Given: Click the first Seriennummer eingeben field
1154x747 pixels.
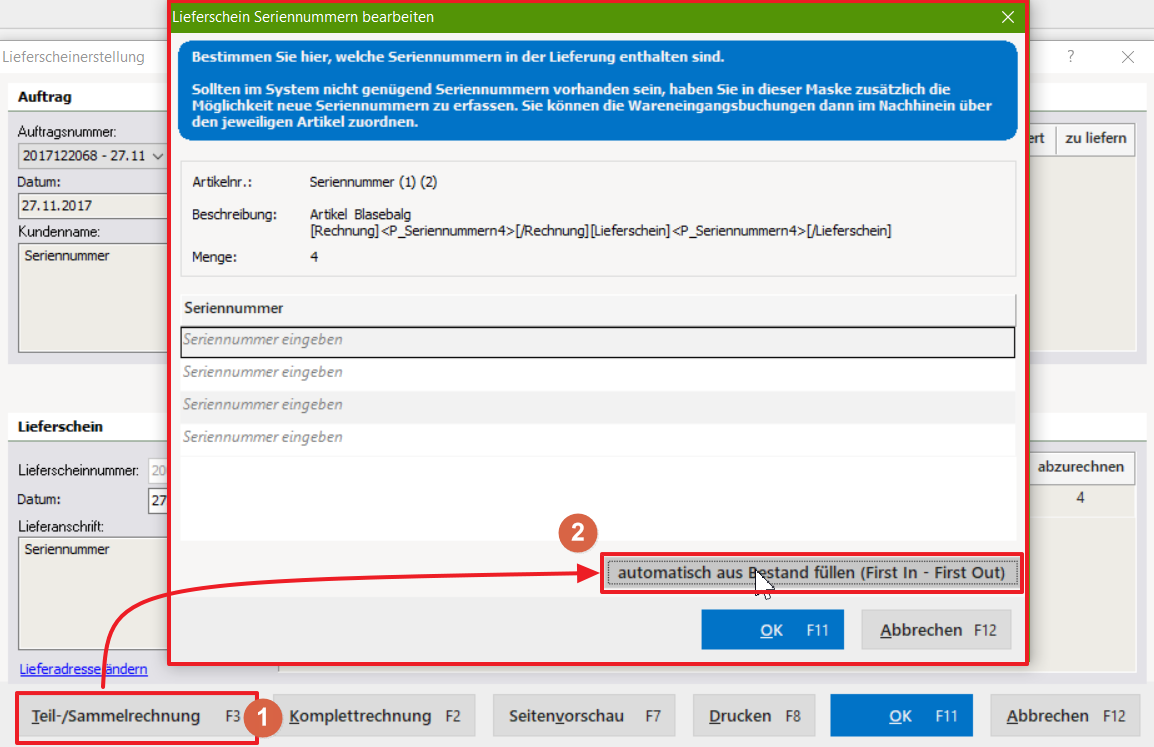Looking at the screenshot, I should (x=598, y=341).
